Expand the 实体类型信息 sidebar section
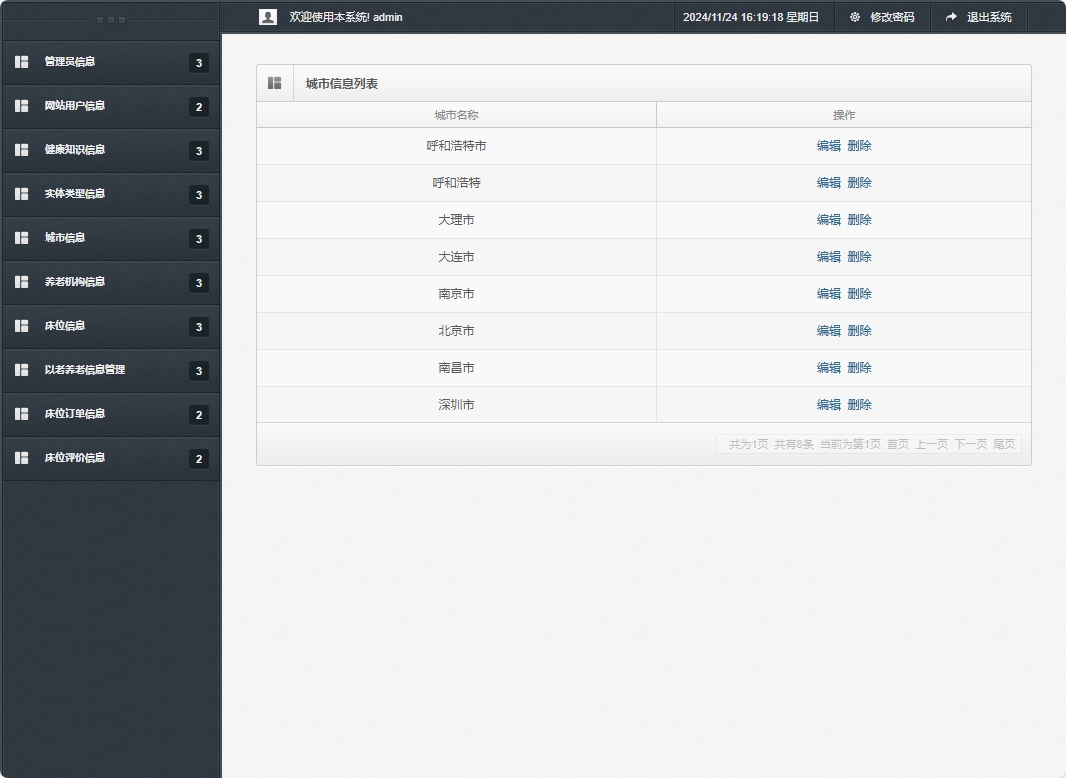This screenshot has height=778, width=1066. pos(75,194)
